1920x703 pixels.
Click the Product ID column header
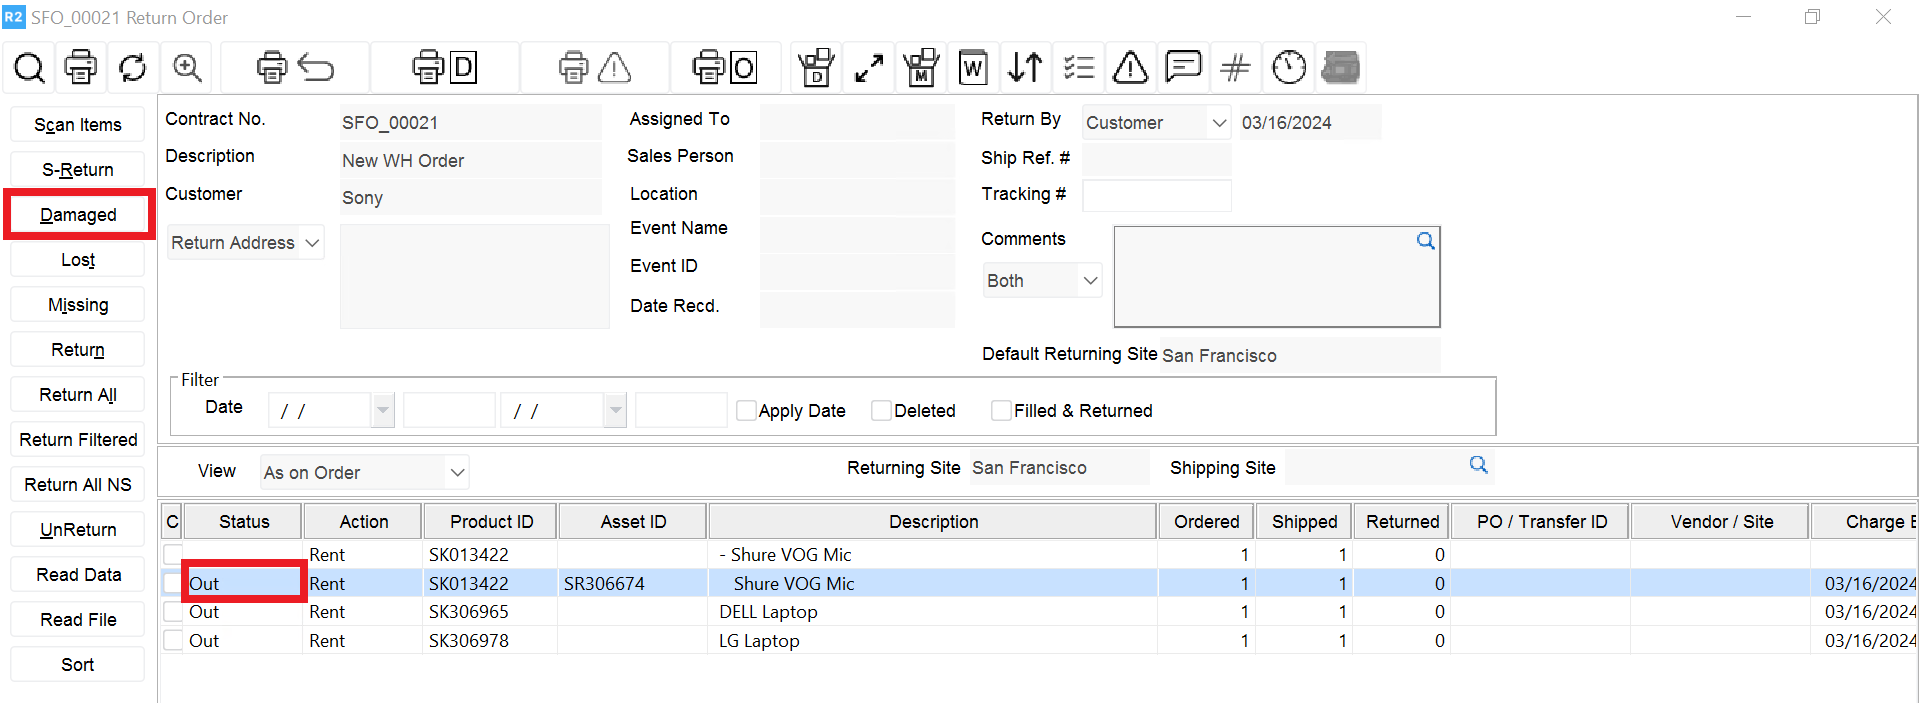[x=491, y=522]
